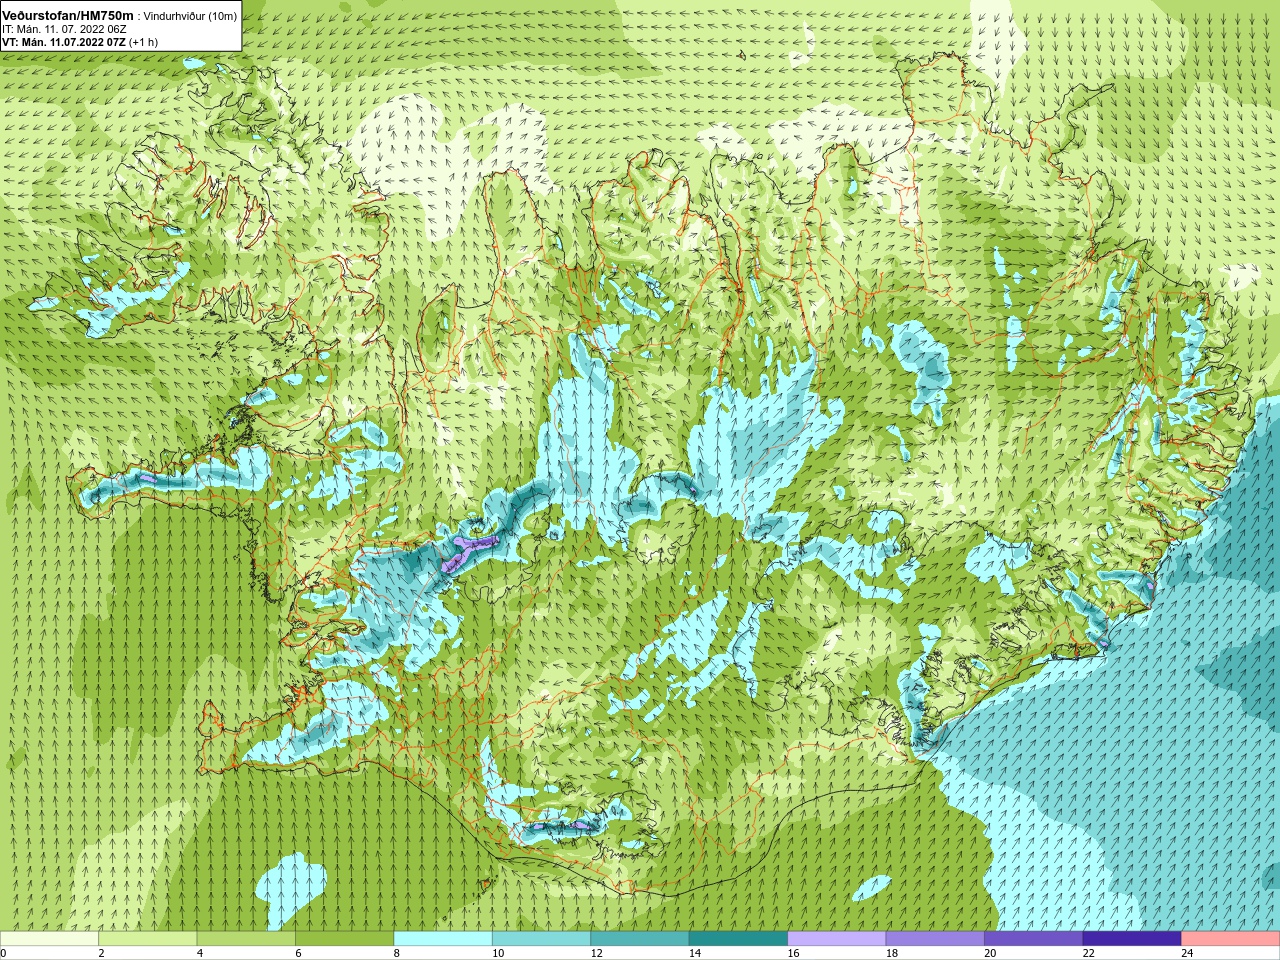The height and width of the screenshot is (960, 1280).
Task: Click the scale number 4 below the legend
Action: 200,954
